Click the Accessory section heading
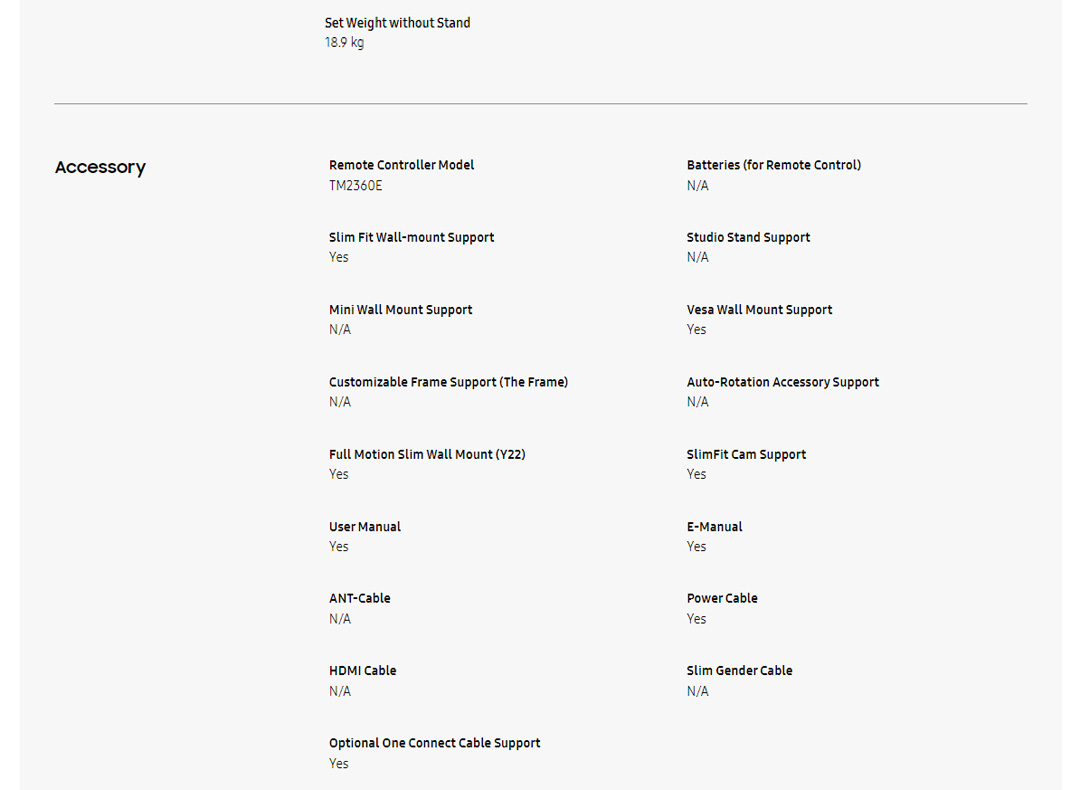 (x=100, y=167)
